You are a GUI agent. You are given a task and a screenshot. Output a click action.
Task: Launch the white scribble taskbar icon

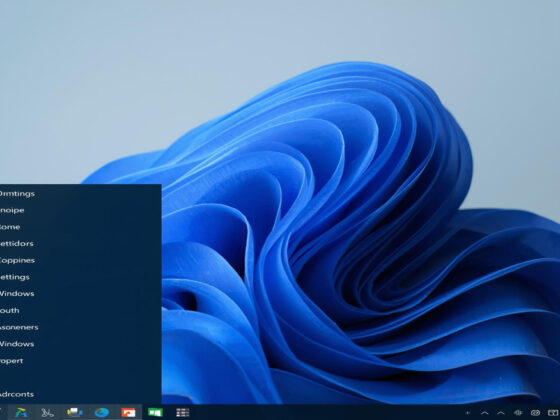click(47, 413)
